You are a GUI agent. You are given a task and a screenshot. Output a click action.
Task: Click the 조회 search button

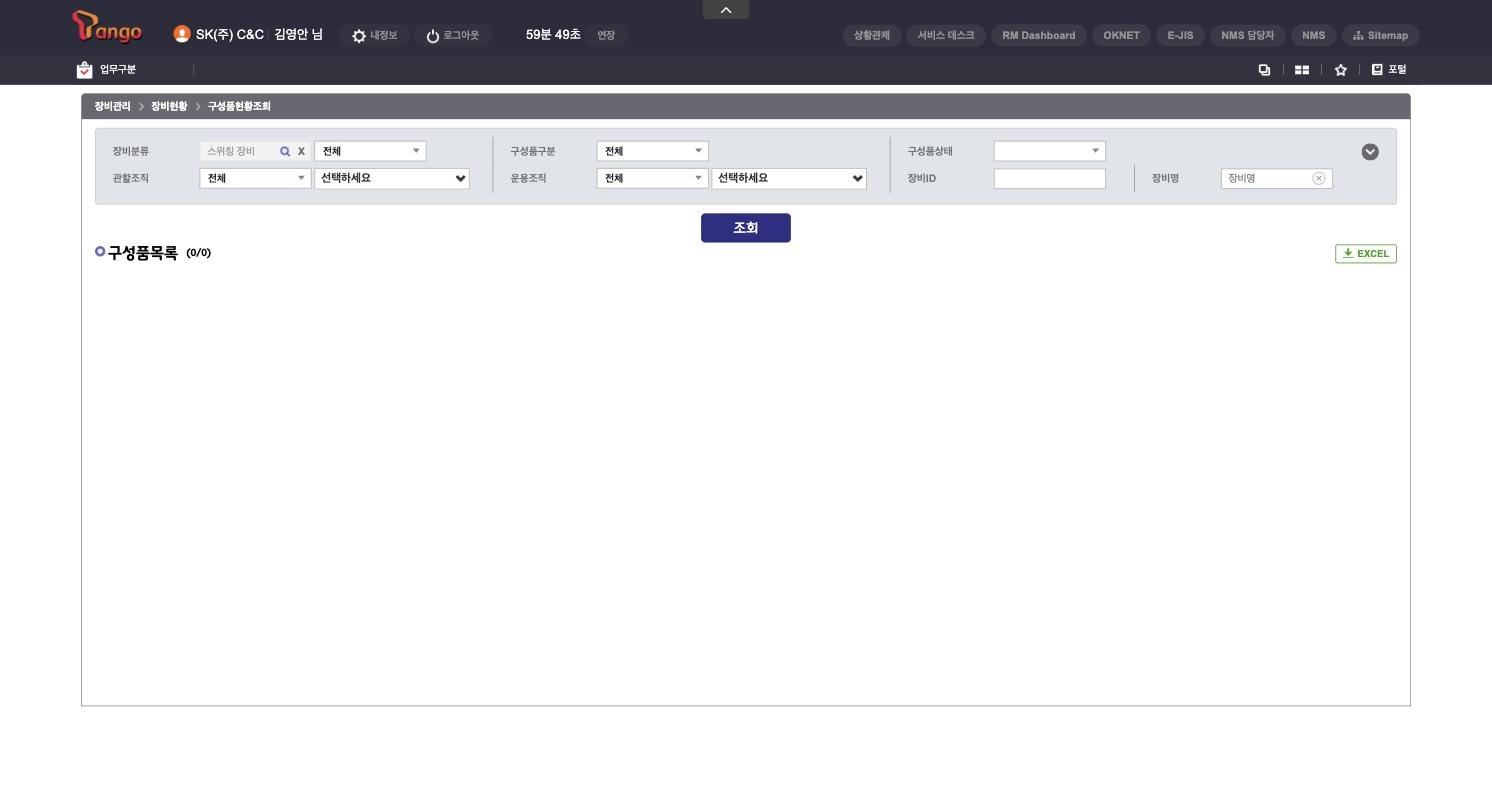point(746,228)
